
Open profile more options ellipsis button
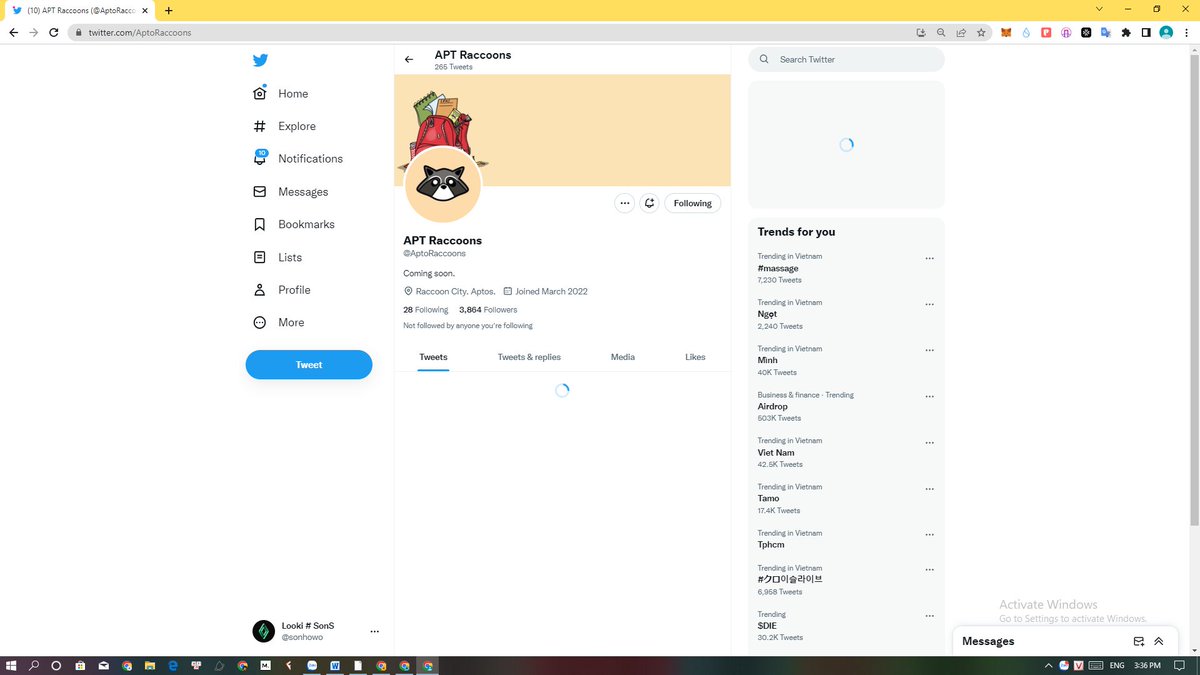[x=625, y=203]
